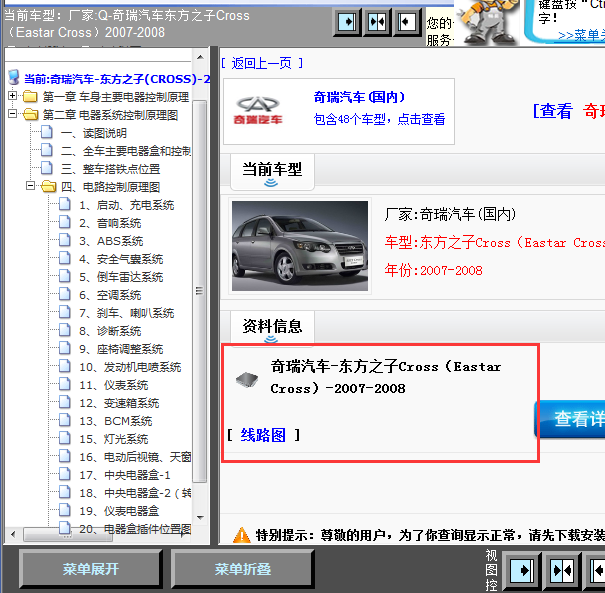Image resolution: width=605 pixels, height=593 pixels.
Task: Click the folder icon of 四、电路控制原理图
Action: click(x=49, y=187)
